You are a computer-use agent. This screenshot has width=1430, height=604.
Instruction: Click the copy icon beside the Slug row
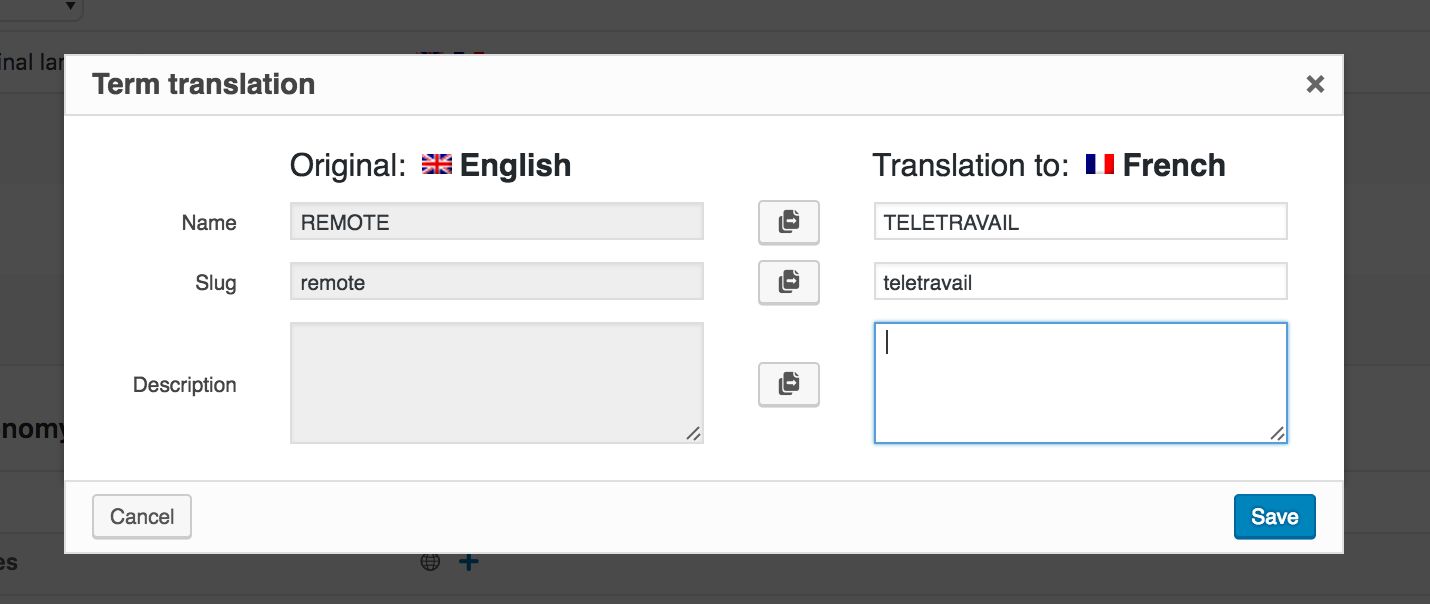tap(788, 282)
